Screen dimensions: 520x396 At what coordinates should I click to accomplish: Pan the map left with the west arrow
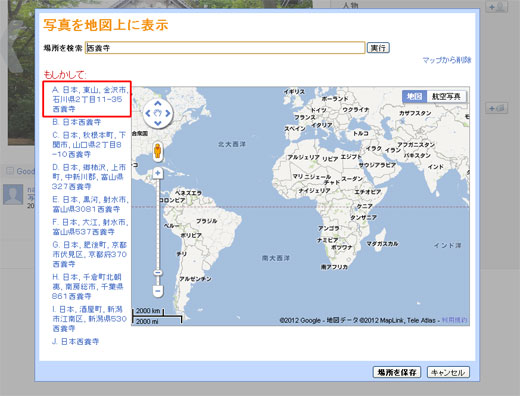(x=148, y=113)
